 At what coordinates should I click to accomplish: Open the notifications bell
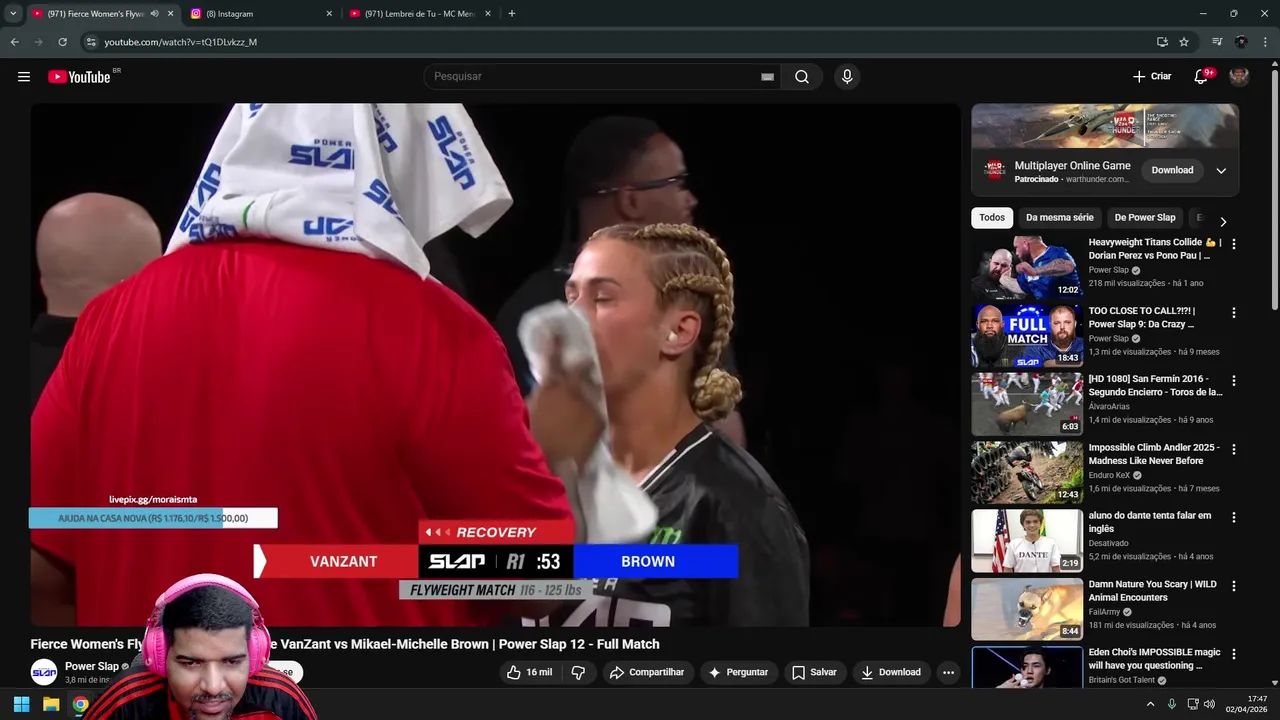[1201, 77]
